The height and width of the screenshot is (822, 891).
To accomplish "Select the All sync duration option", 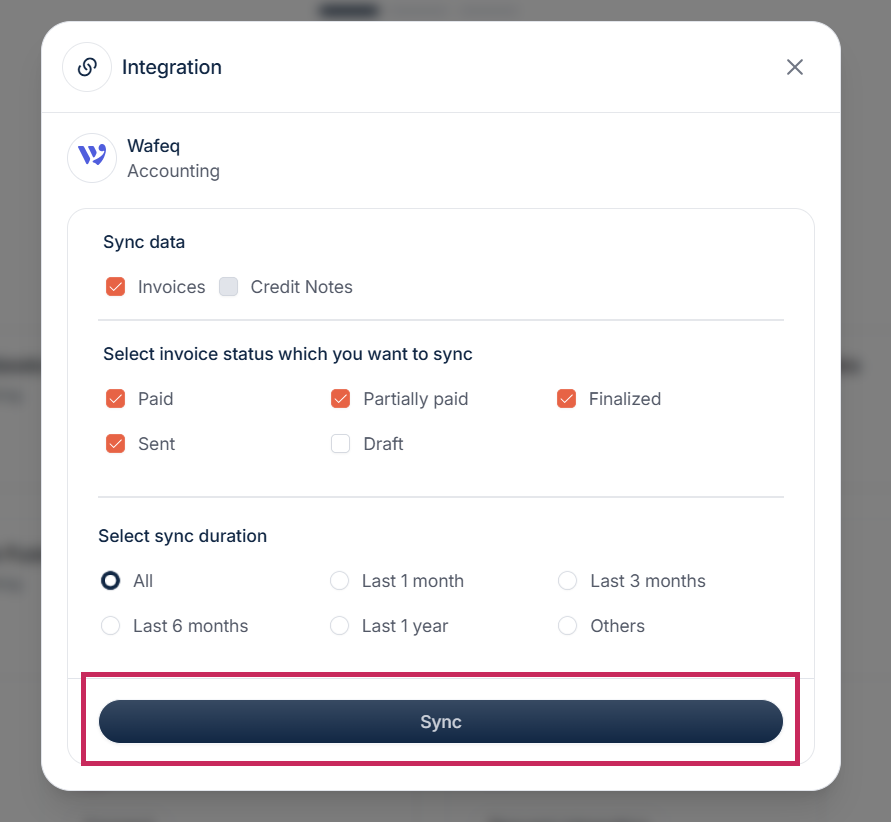I will (x=111, y=581).
